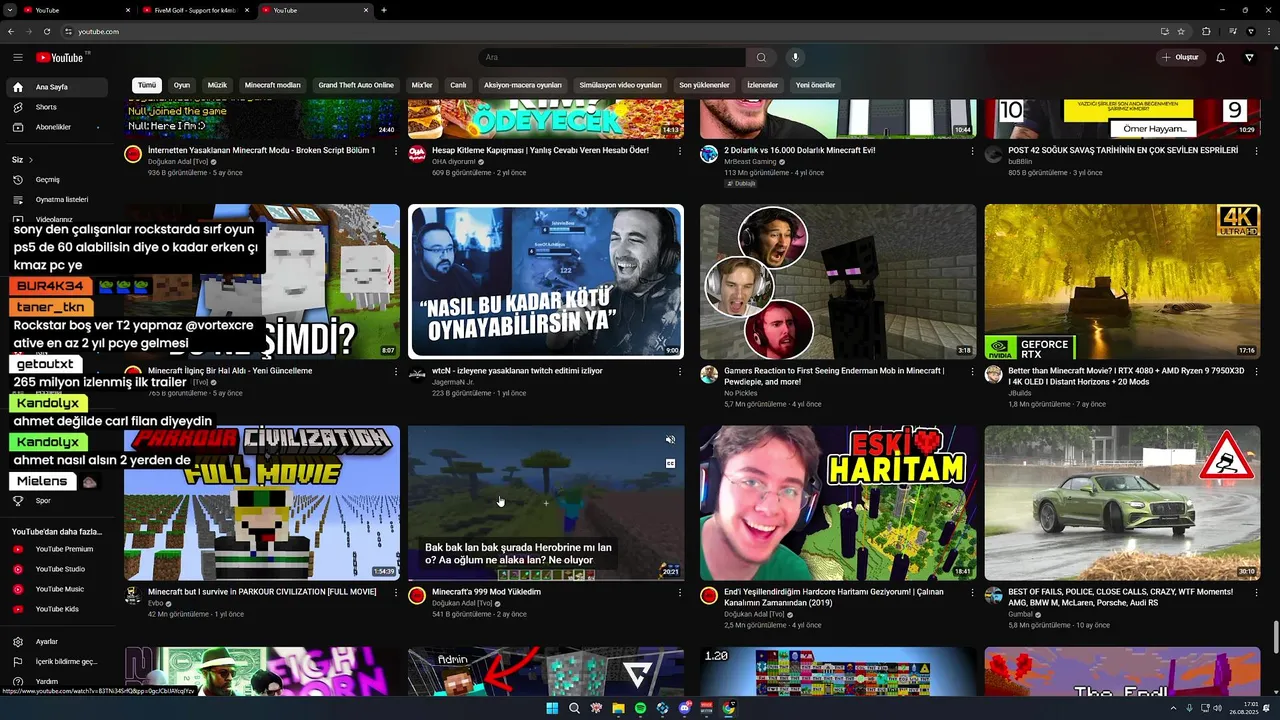Click the YouTube logo
Image resolution: width=1280 pixels, height=720 pixels.
[x=61, y=57]
